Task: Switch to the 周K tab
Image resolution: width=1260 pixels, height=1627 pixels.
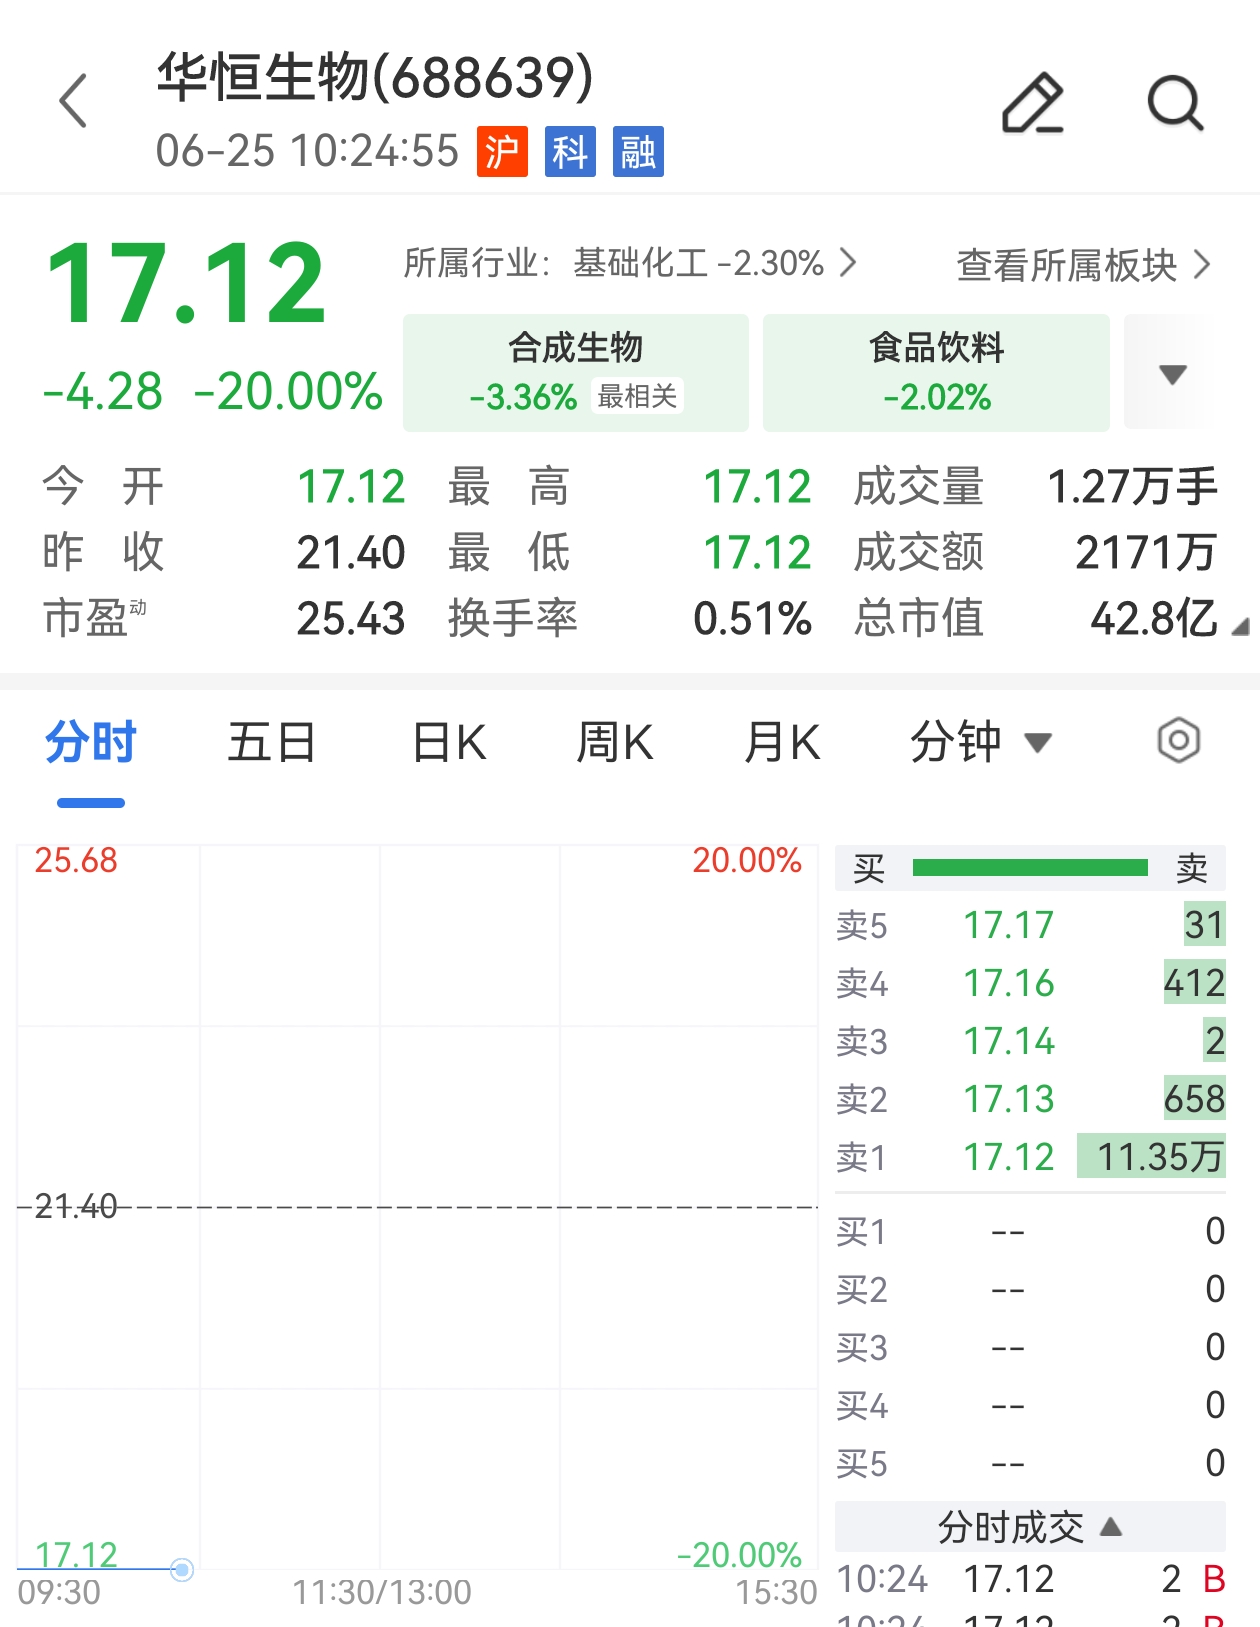Action: point(614,743)
